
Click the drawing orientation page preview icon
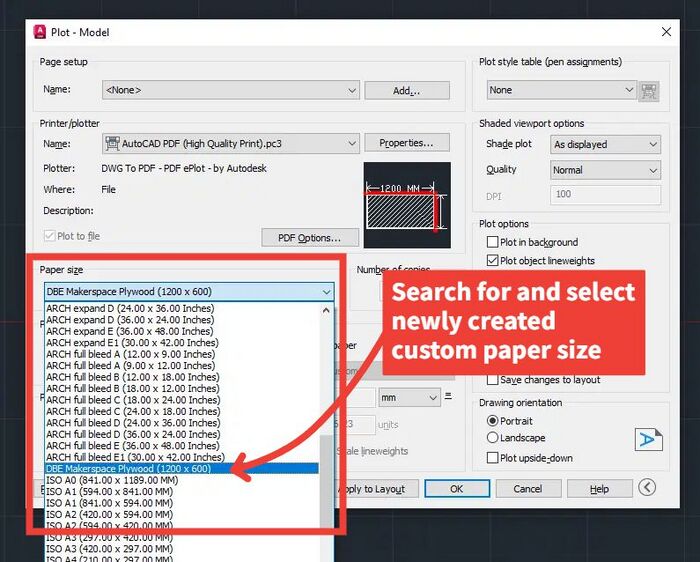point(648,439)
